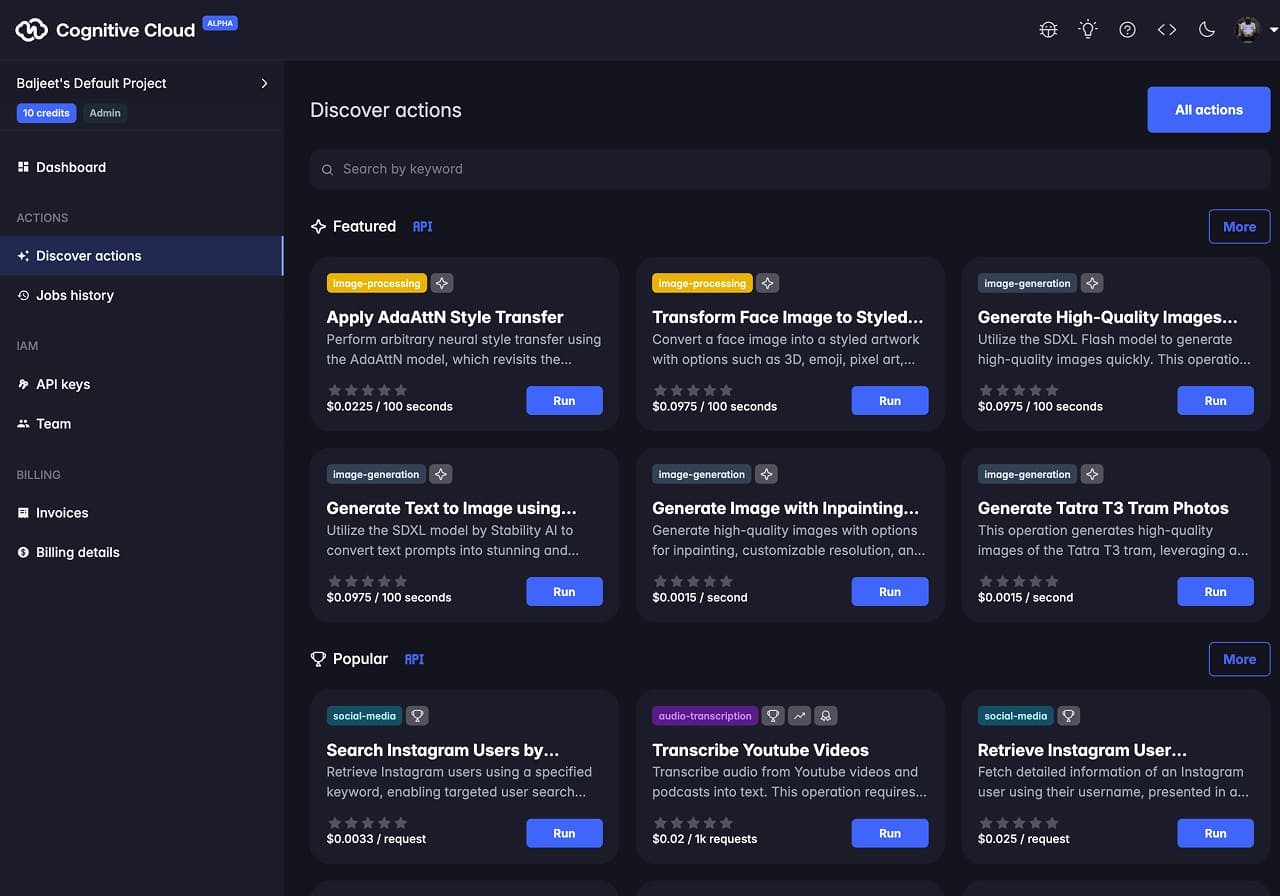
Task: Click the award ribbon badge on Transcribe Youtube Videos
Action: coord(825,715)
